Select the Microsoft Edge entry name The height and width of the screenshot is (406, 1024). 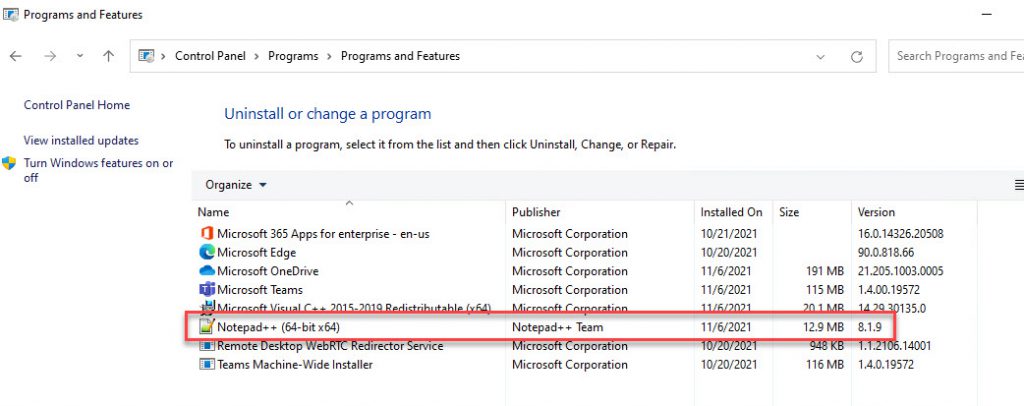pyautogui.click(x=256, y=252)
